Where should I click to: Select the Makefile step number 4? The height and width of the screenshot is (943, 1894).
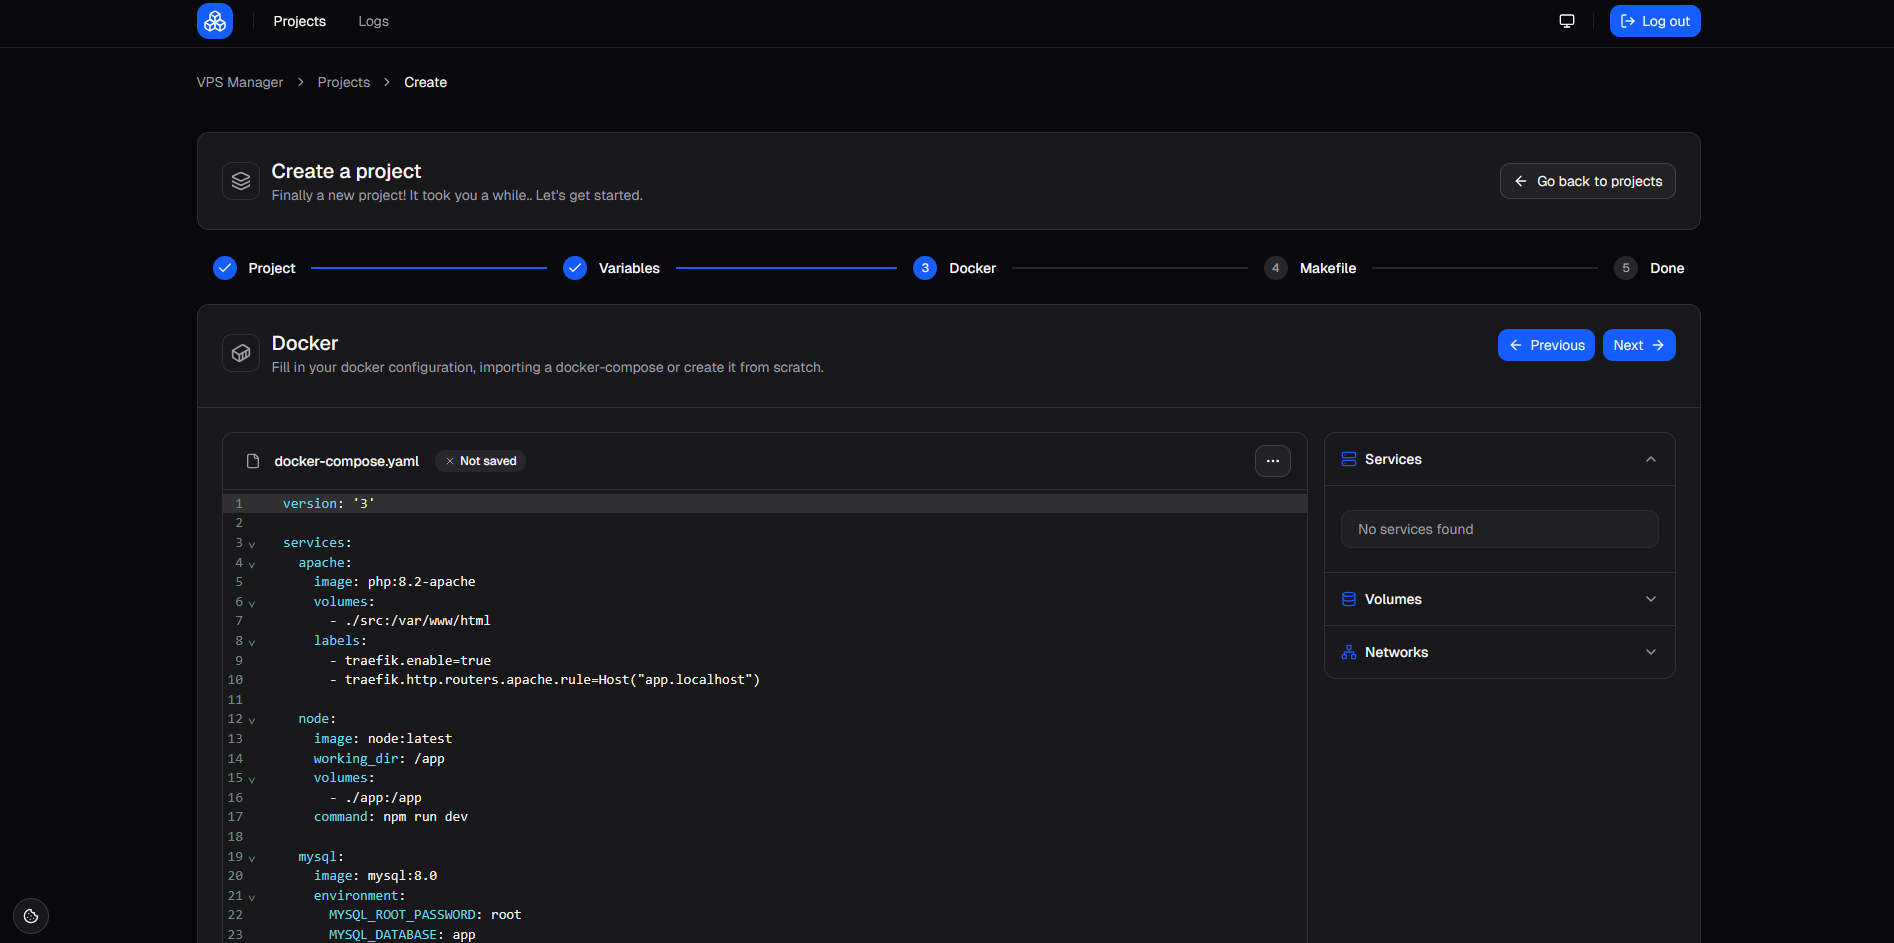pyautogui.click(x=1275, y=268)
